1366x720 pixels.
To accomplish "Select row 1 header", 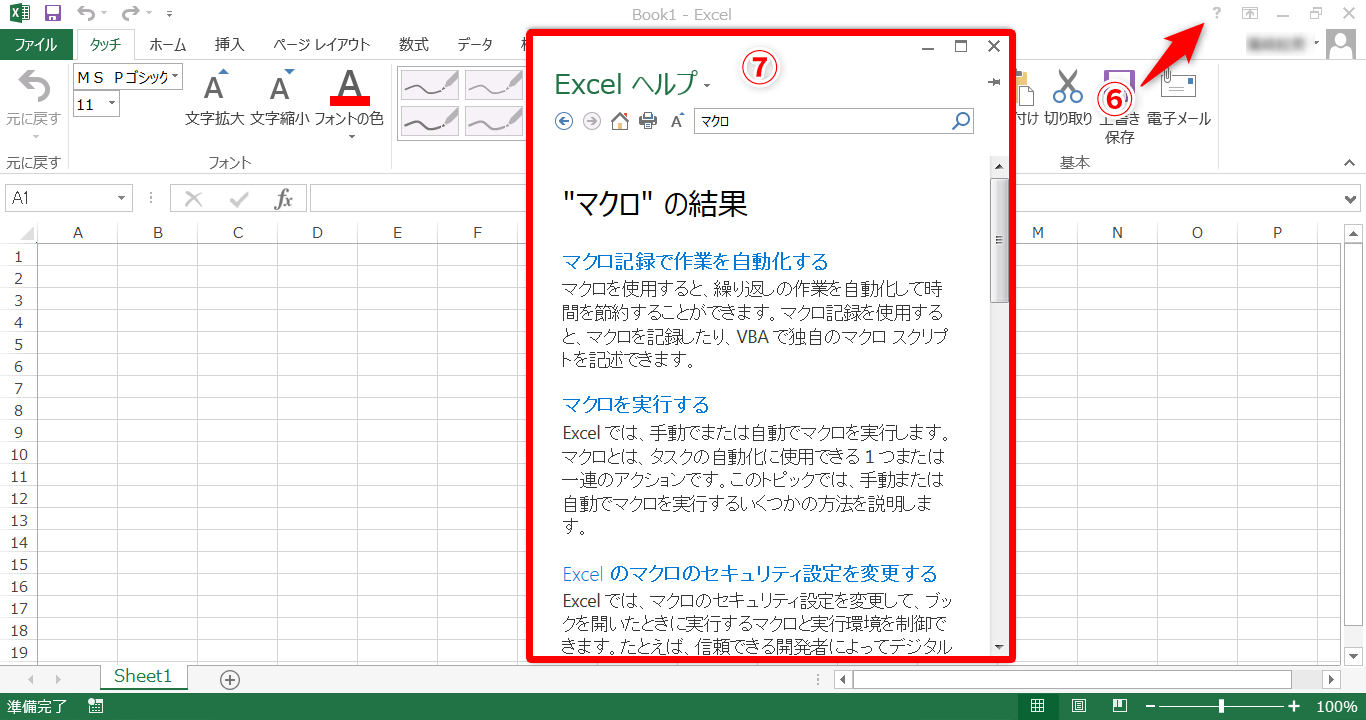I will [x=18, y=256].
